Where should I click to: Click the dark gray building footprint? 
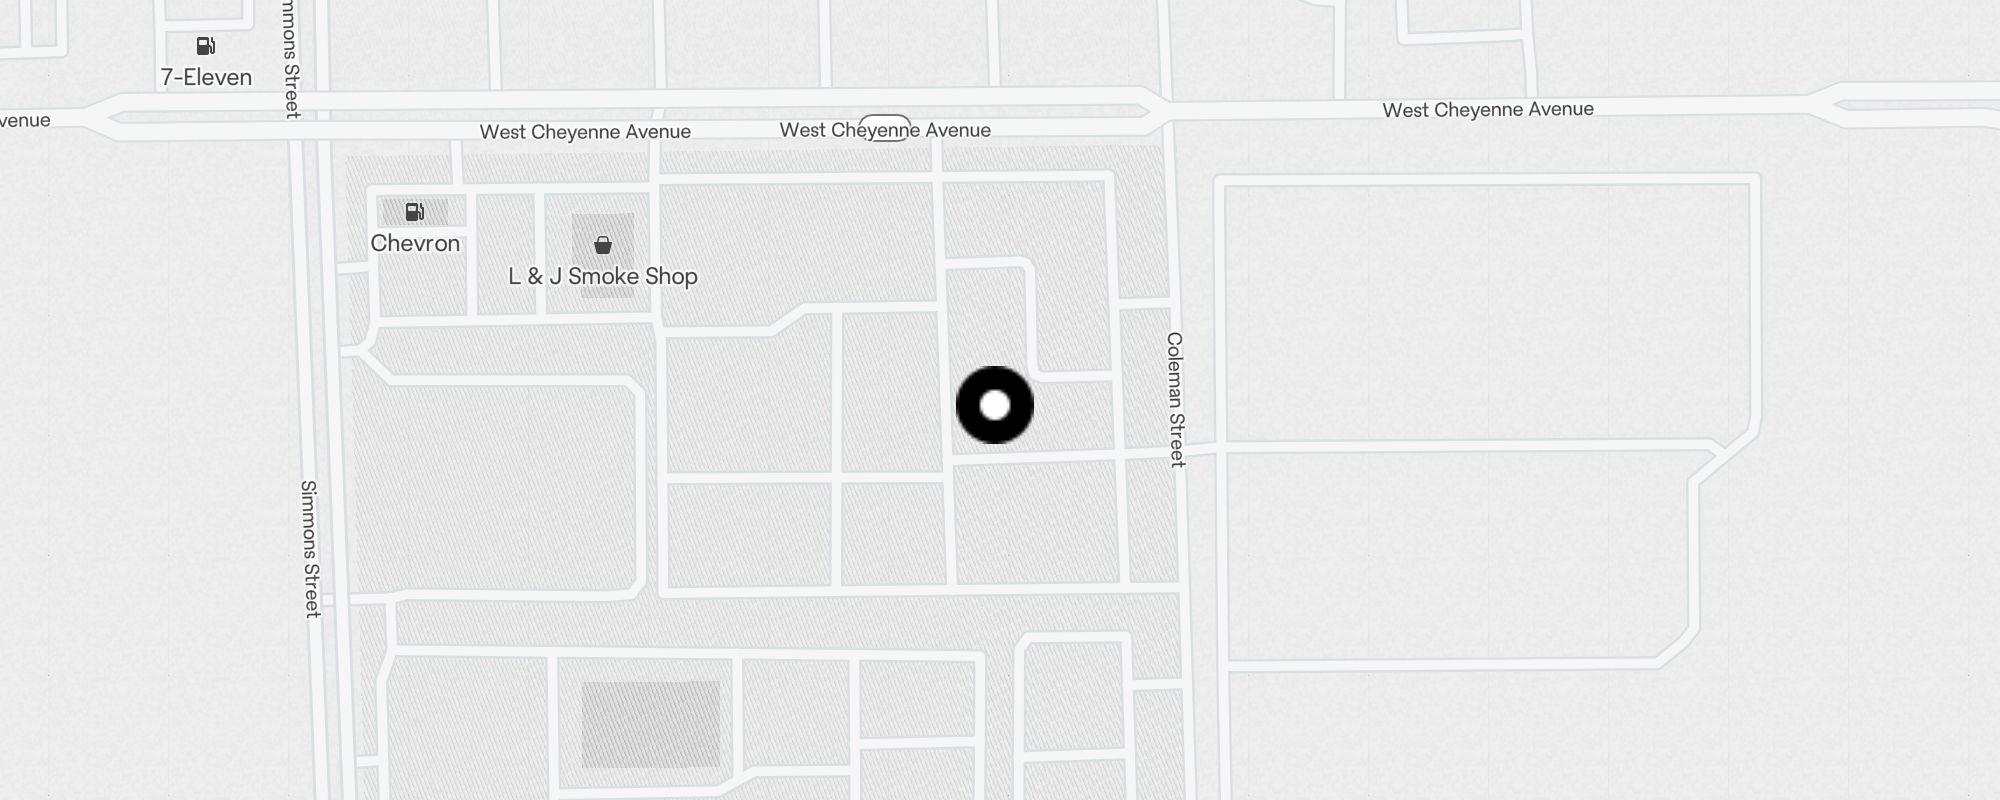(x=651, y=725)
